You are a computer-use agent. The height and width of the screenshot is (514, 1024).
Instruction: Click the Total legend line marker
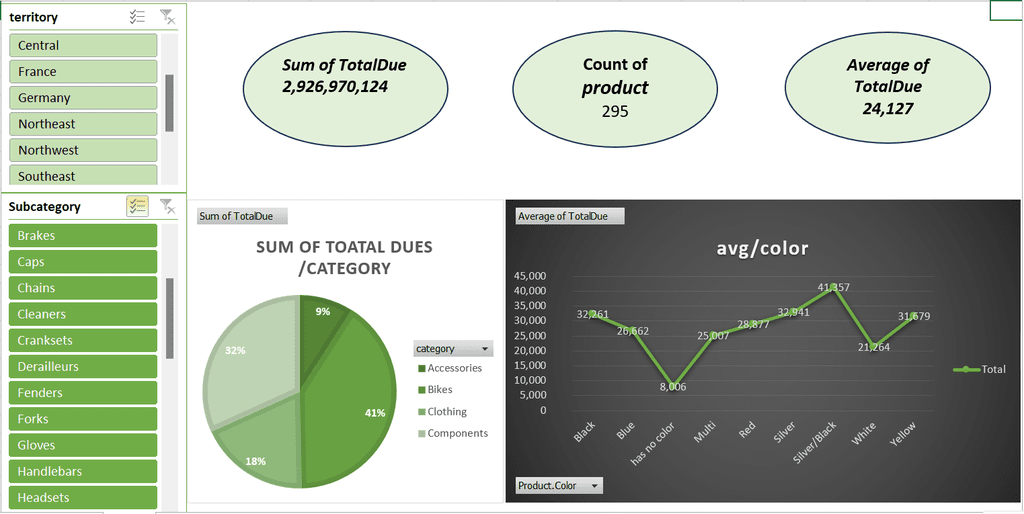tap(966, 369)
